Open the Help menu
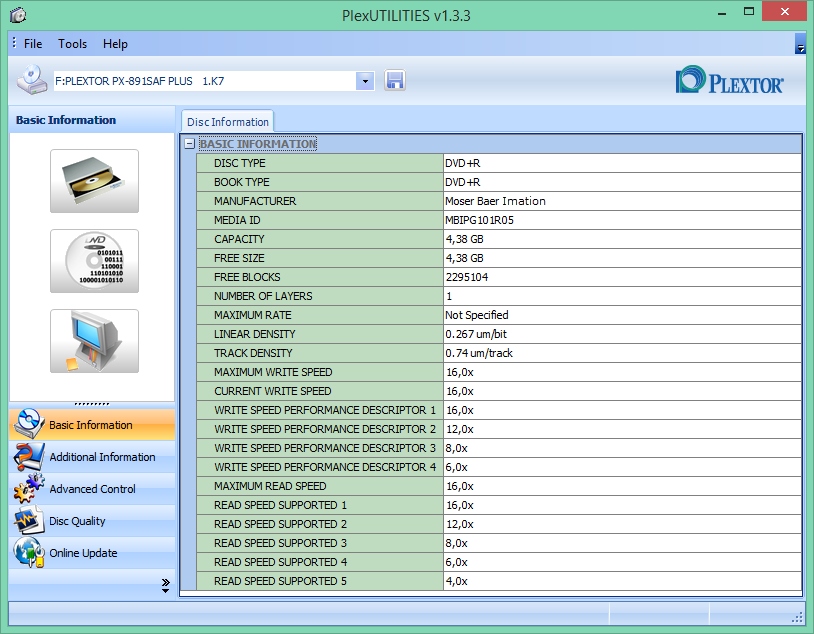Screen dimensions: 814x634 tap(115, 44)
